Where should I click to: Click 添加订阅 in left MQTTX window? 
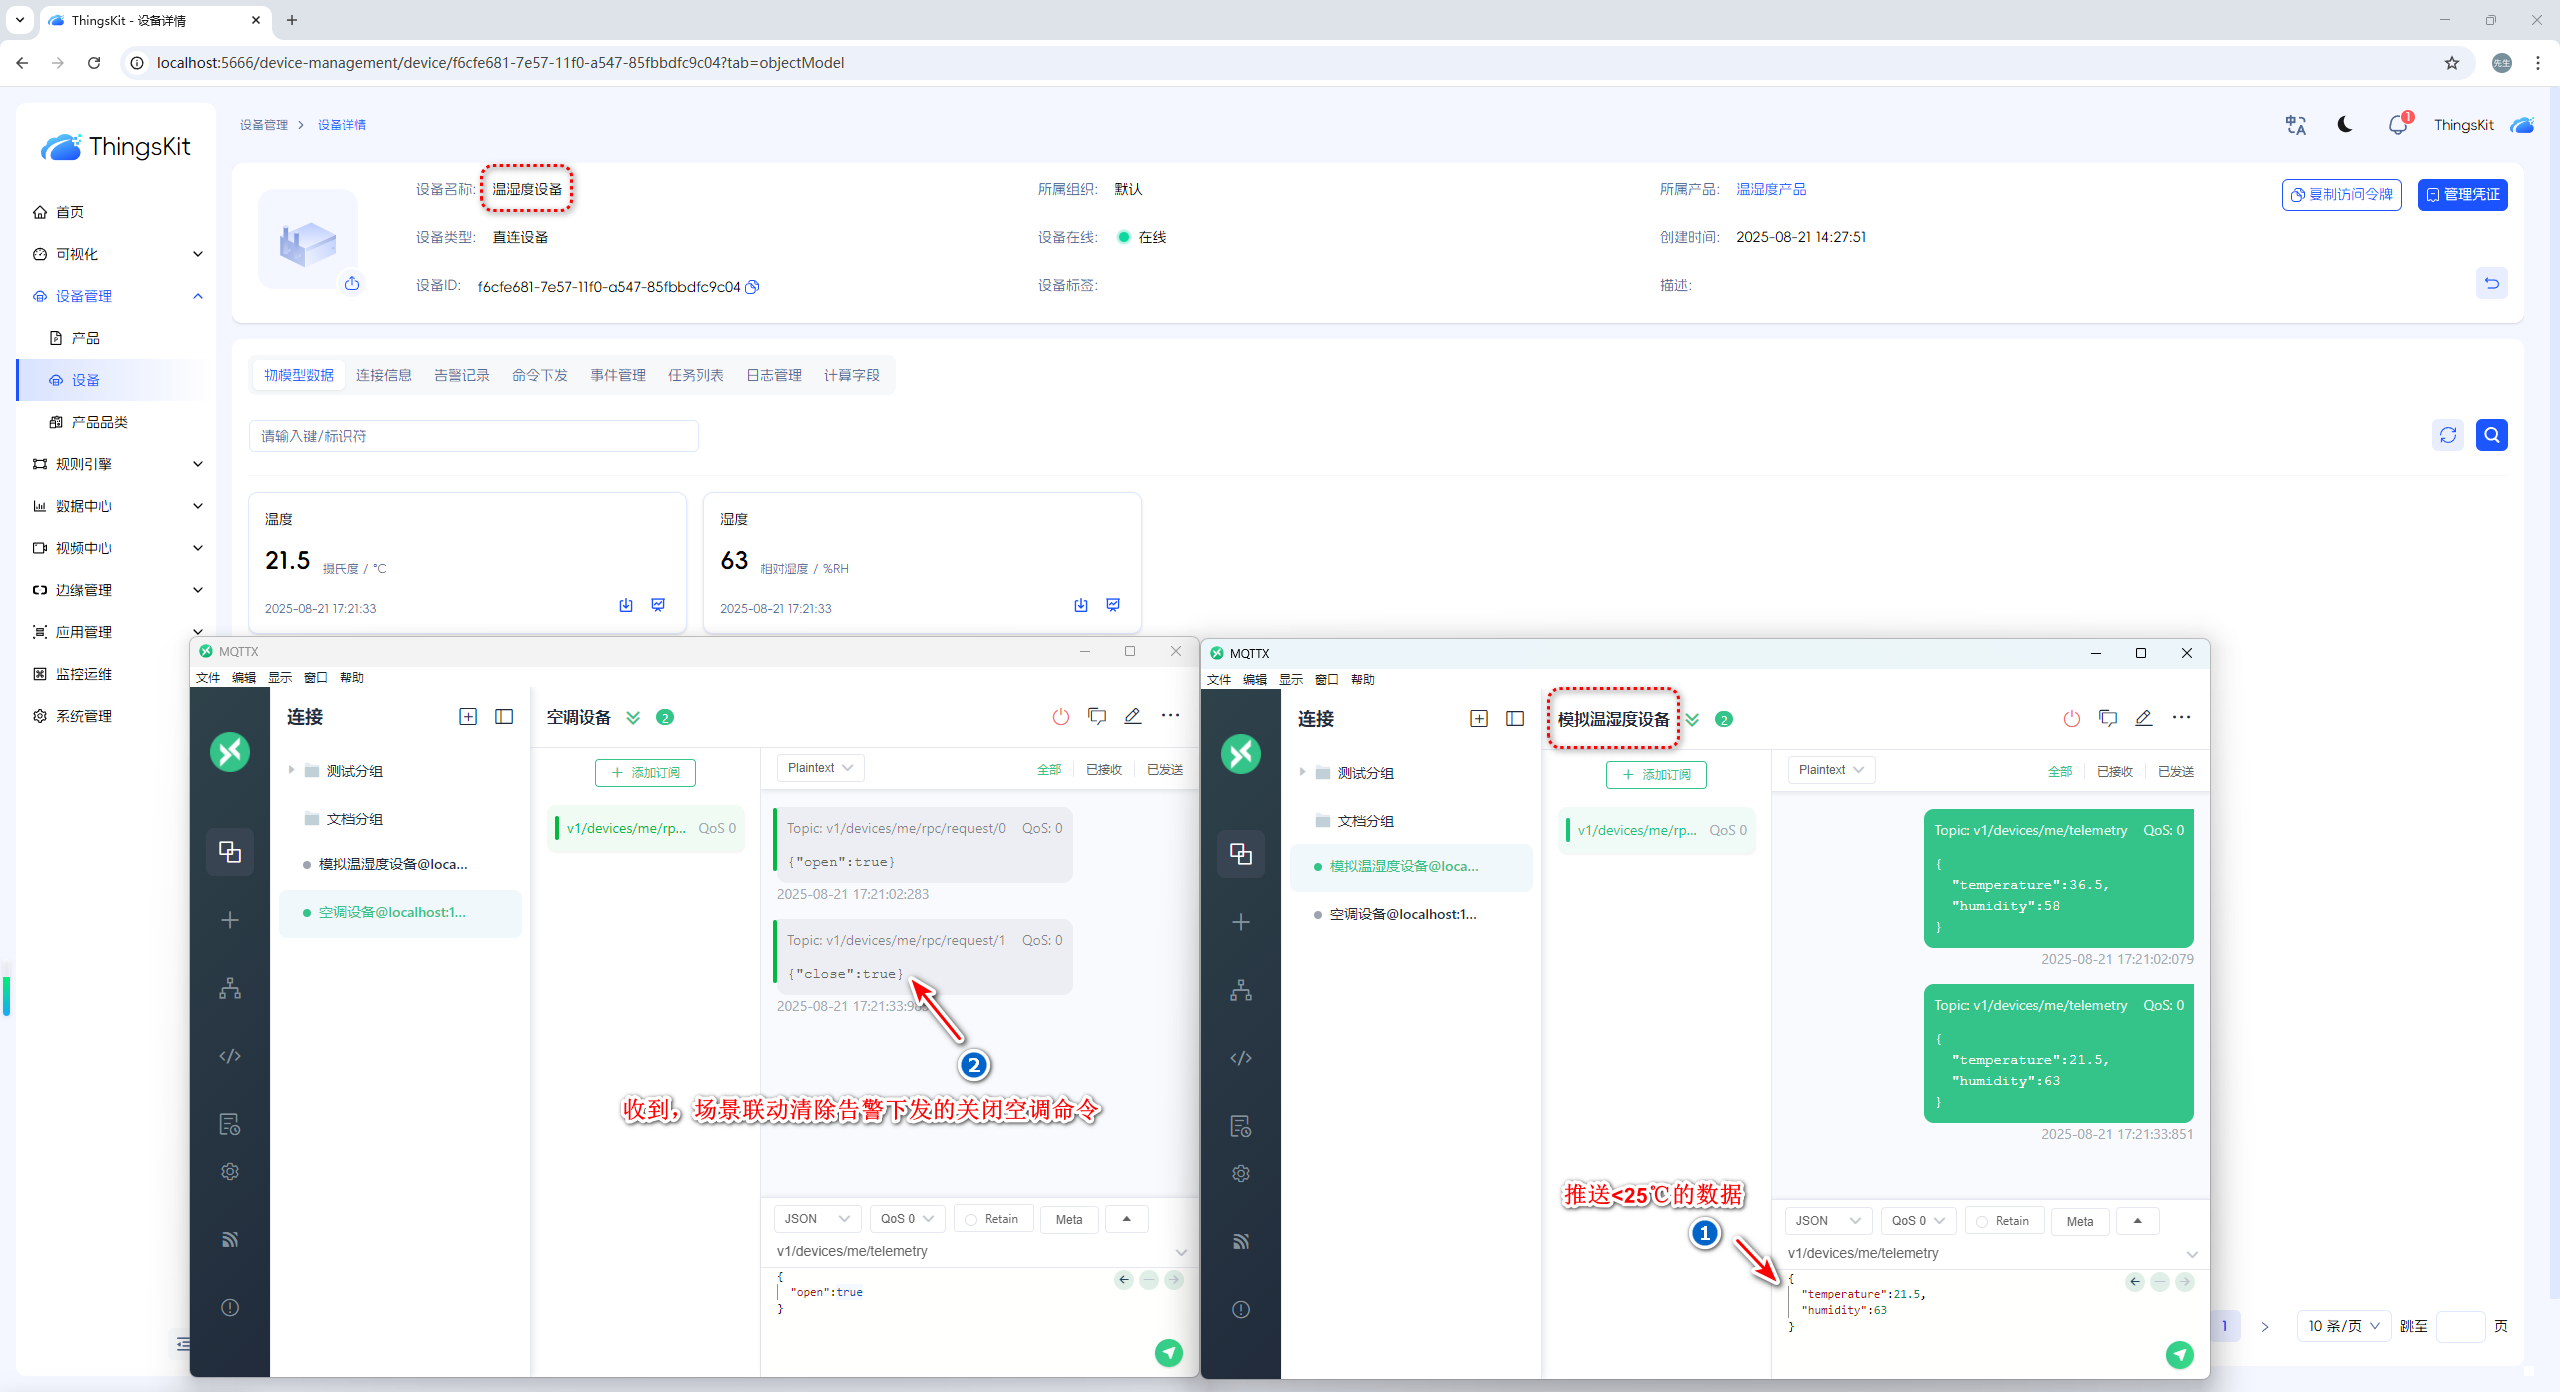(x=645, y=773)
